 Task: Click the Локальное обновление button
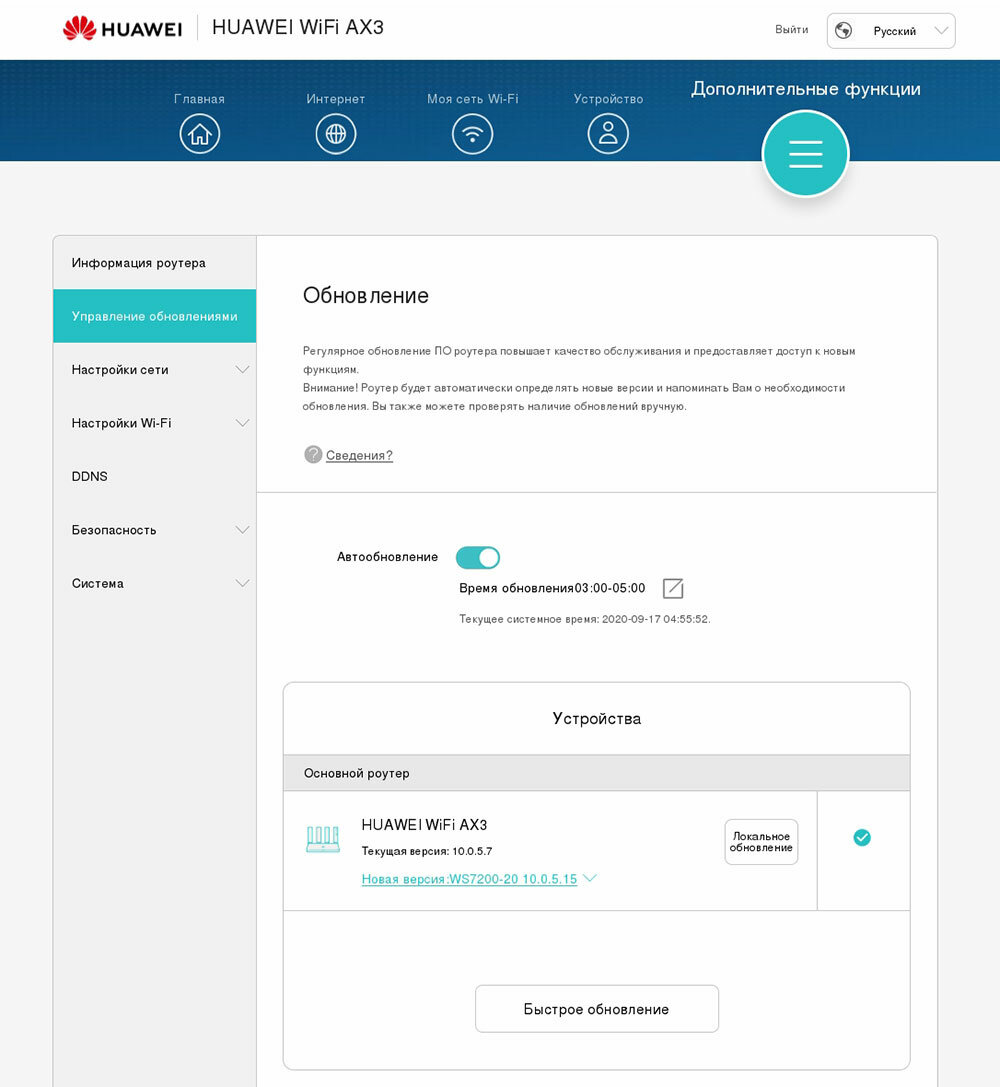tap(761, 842)
